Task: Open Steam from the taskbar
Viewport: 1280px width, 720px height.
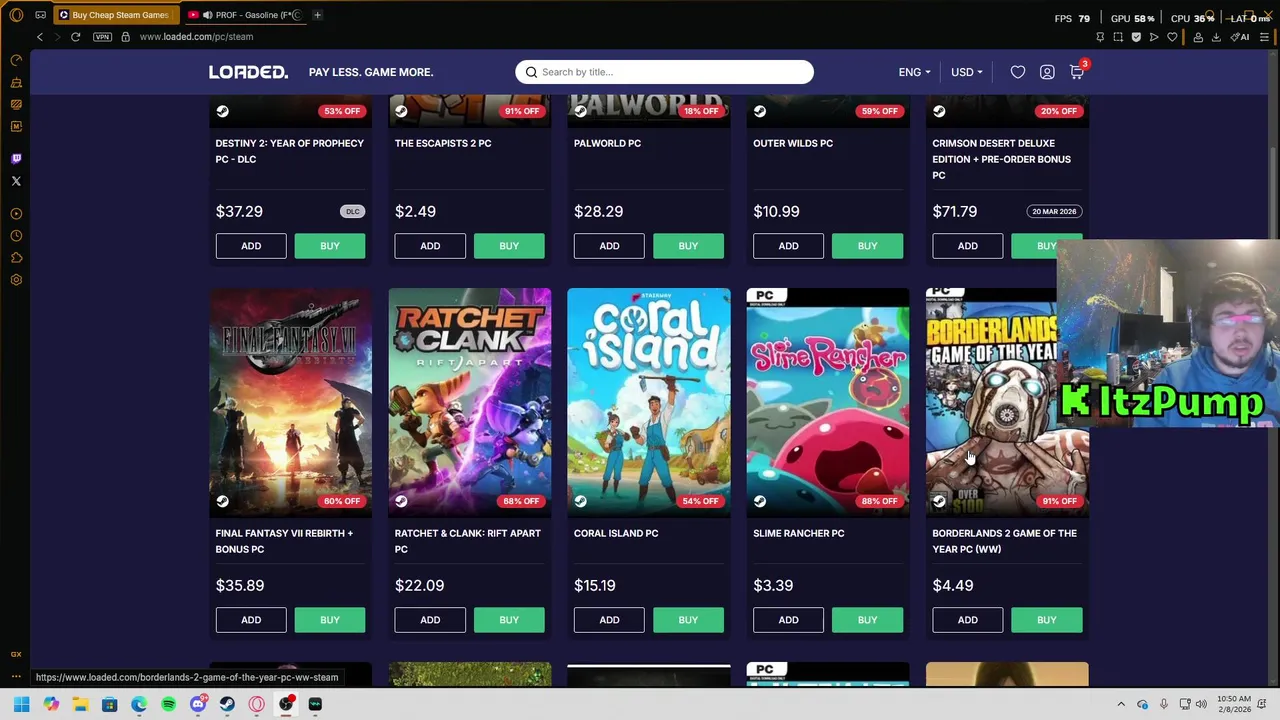Action: tap(227, 704)
